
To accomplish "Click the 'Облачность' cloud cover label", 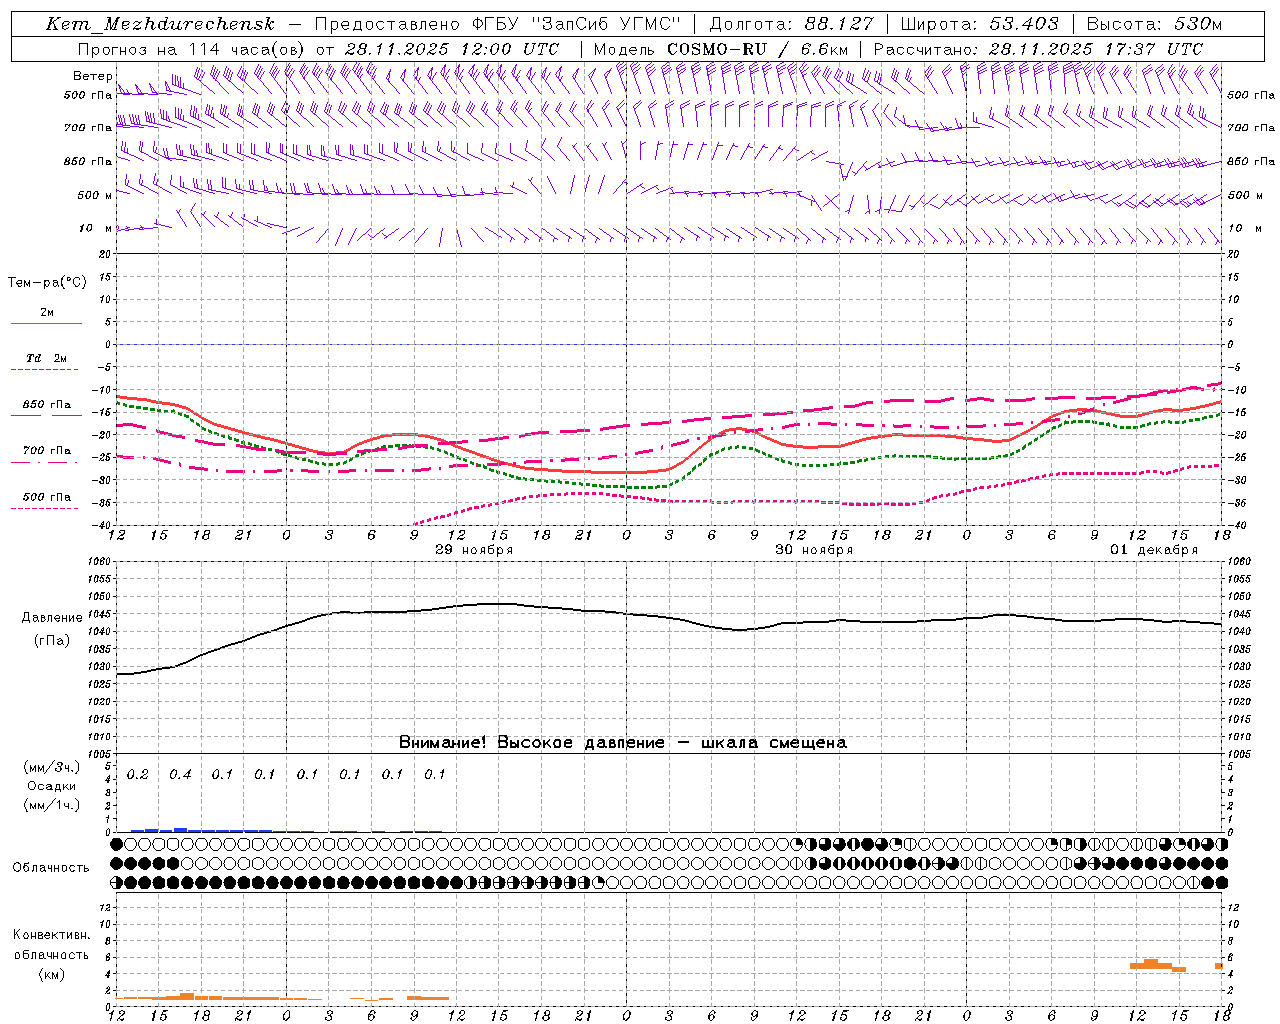I will coord(51,868).
